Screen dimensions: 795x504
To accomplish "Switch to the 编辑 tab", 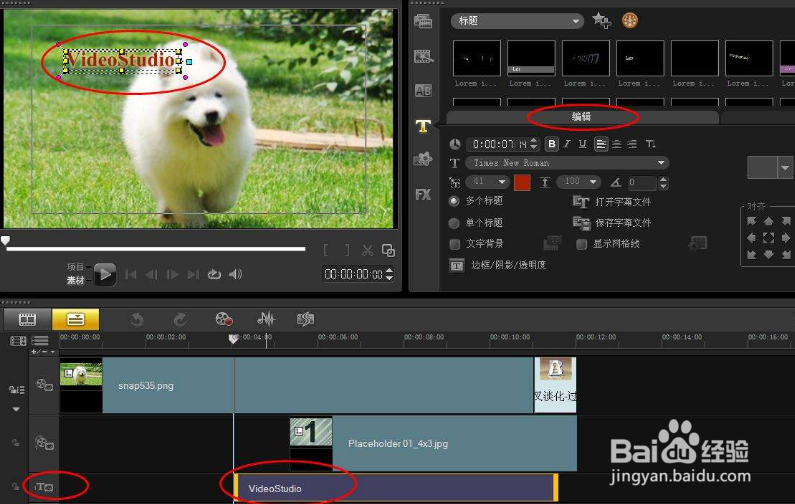I will click(x=582, y=117).
